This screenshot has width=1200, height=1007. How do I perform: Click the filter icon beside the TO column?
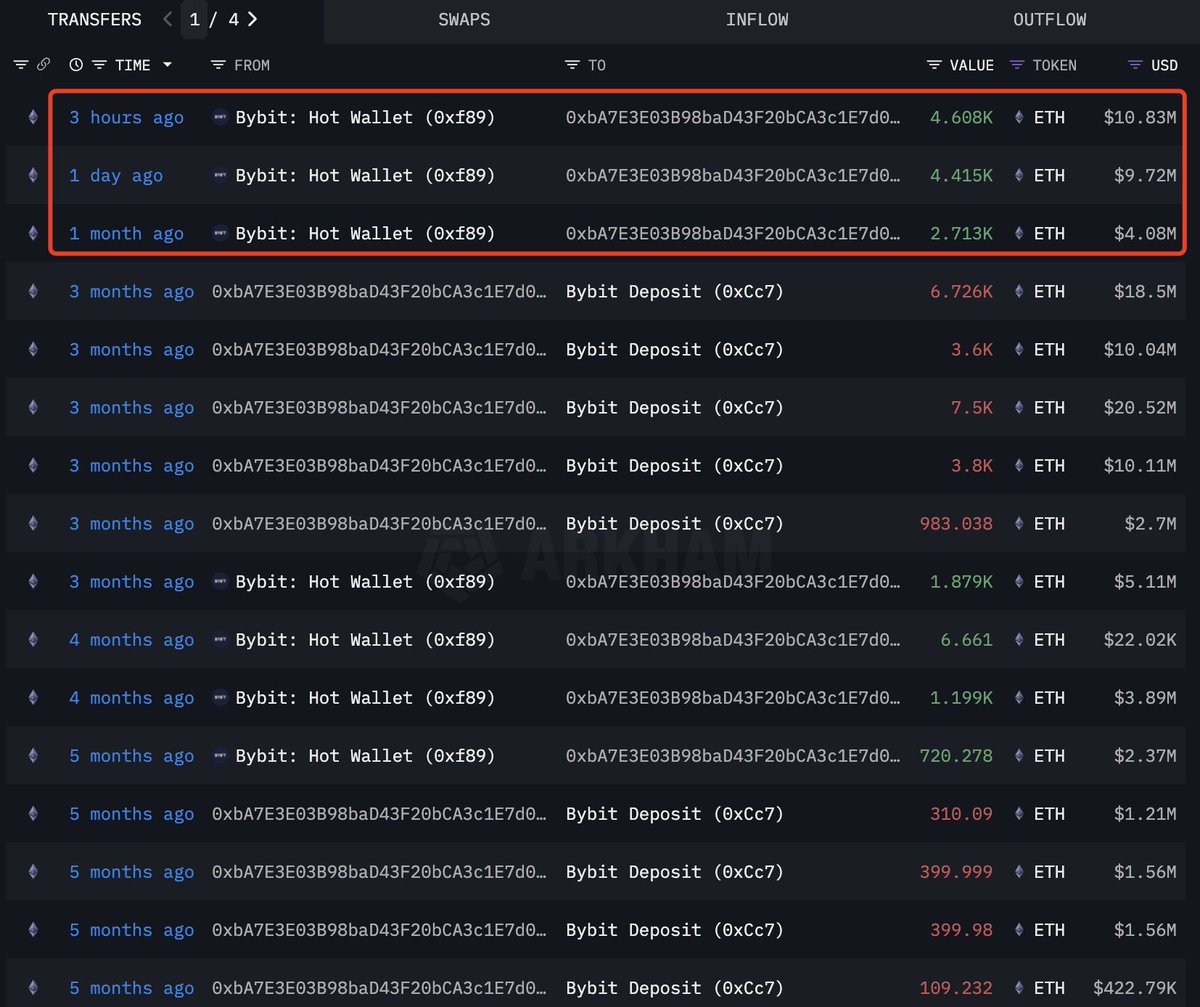(572, 65)
